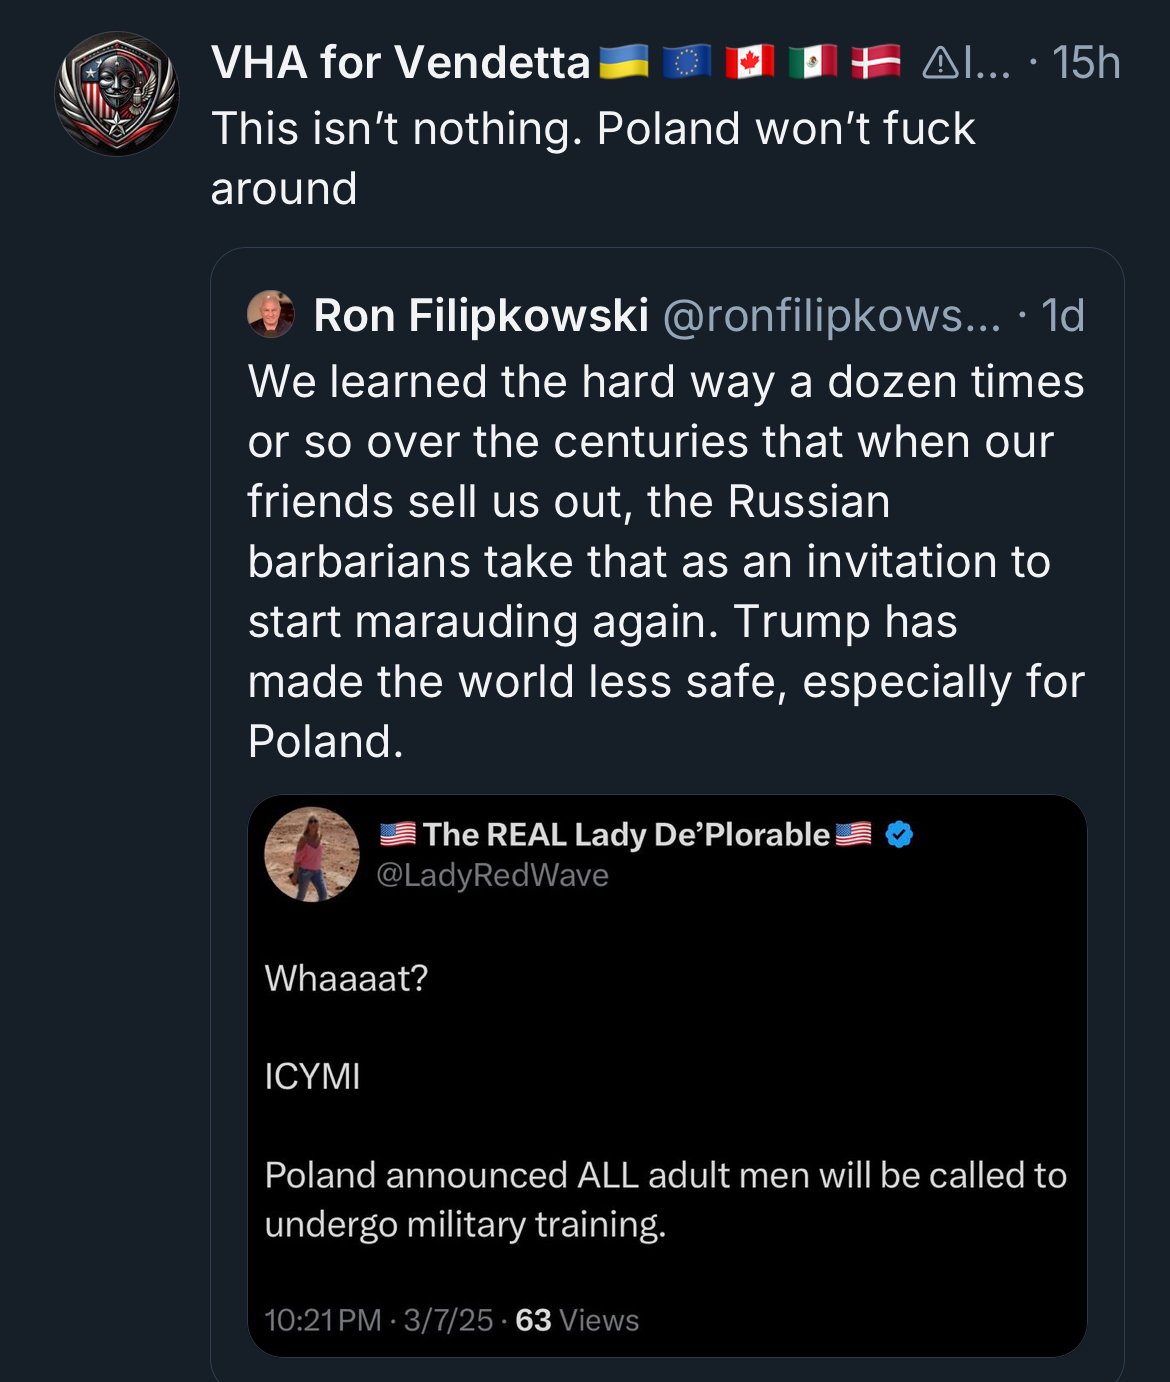
Task: Click Ron Filipkowski's small profile photo
Action: (270, 314)
